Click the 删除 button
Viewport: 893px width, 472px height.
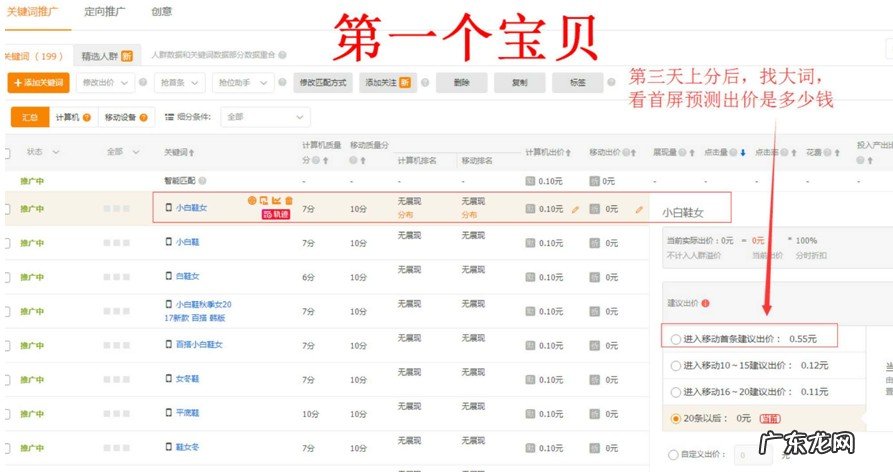tap(462, 83)
